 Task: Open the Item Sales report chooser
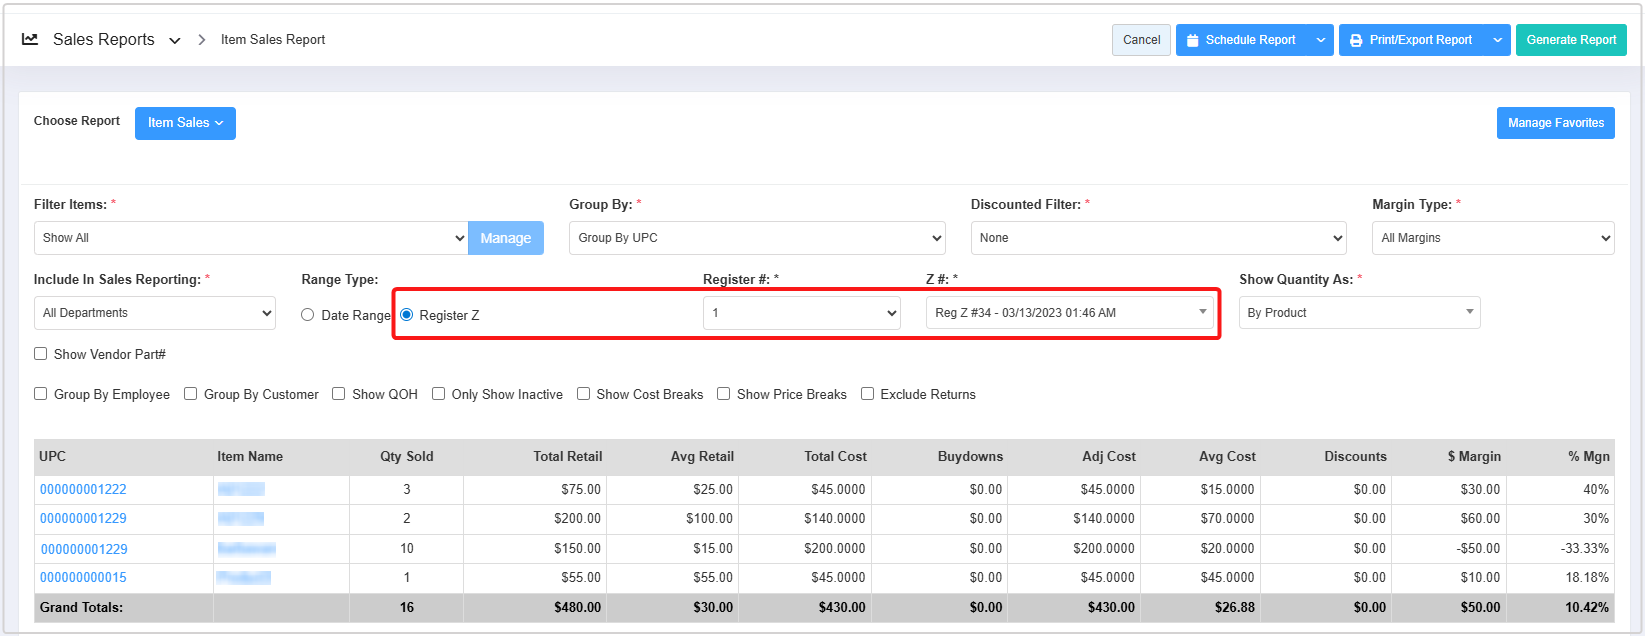coord(185,123)
